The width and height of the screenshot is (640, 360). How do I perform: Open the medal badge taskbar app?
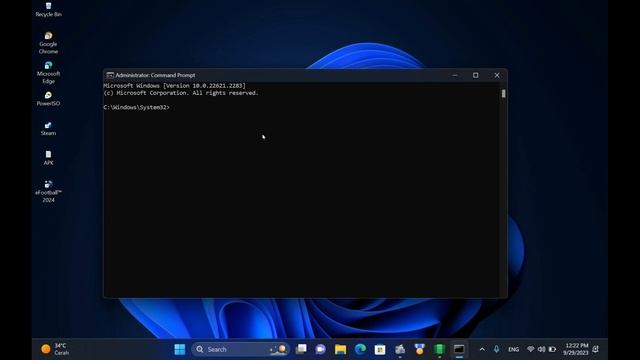pyautogui.click(x=420, y=349)
